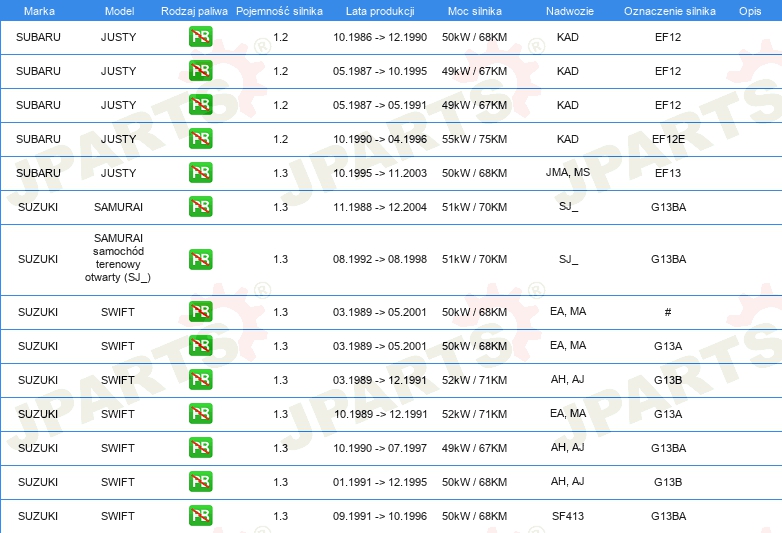Click fuel icon in Swift 03.1989 G13A row

coord(200,346)
